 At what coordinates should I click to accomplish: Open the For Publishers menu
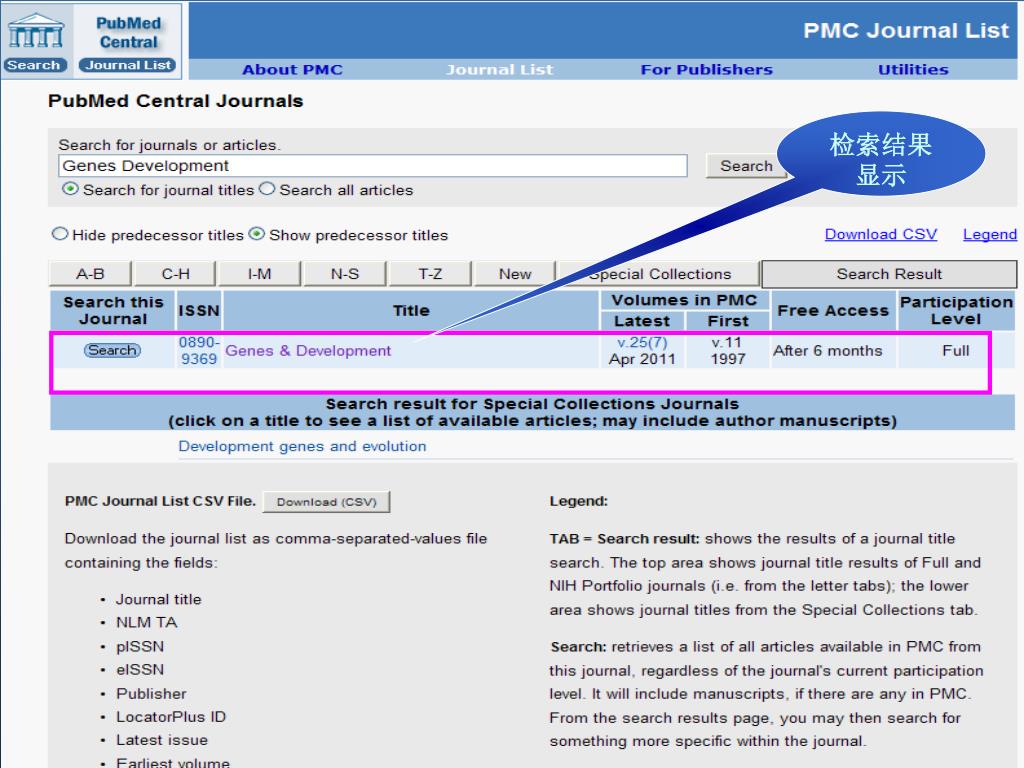(707, 70)
